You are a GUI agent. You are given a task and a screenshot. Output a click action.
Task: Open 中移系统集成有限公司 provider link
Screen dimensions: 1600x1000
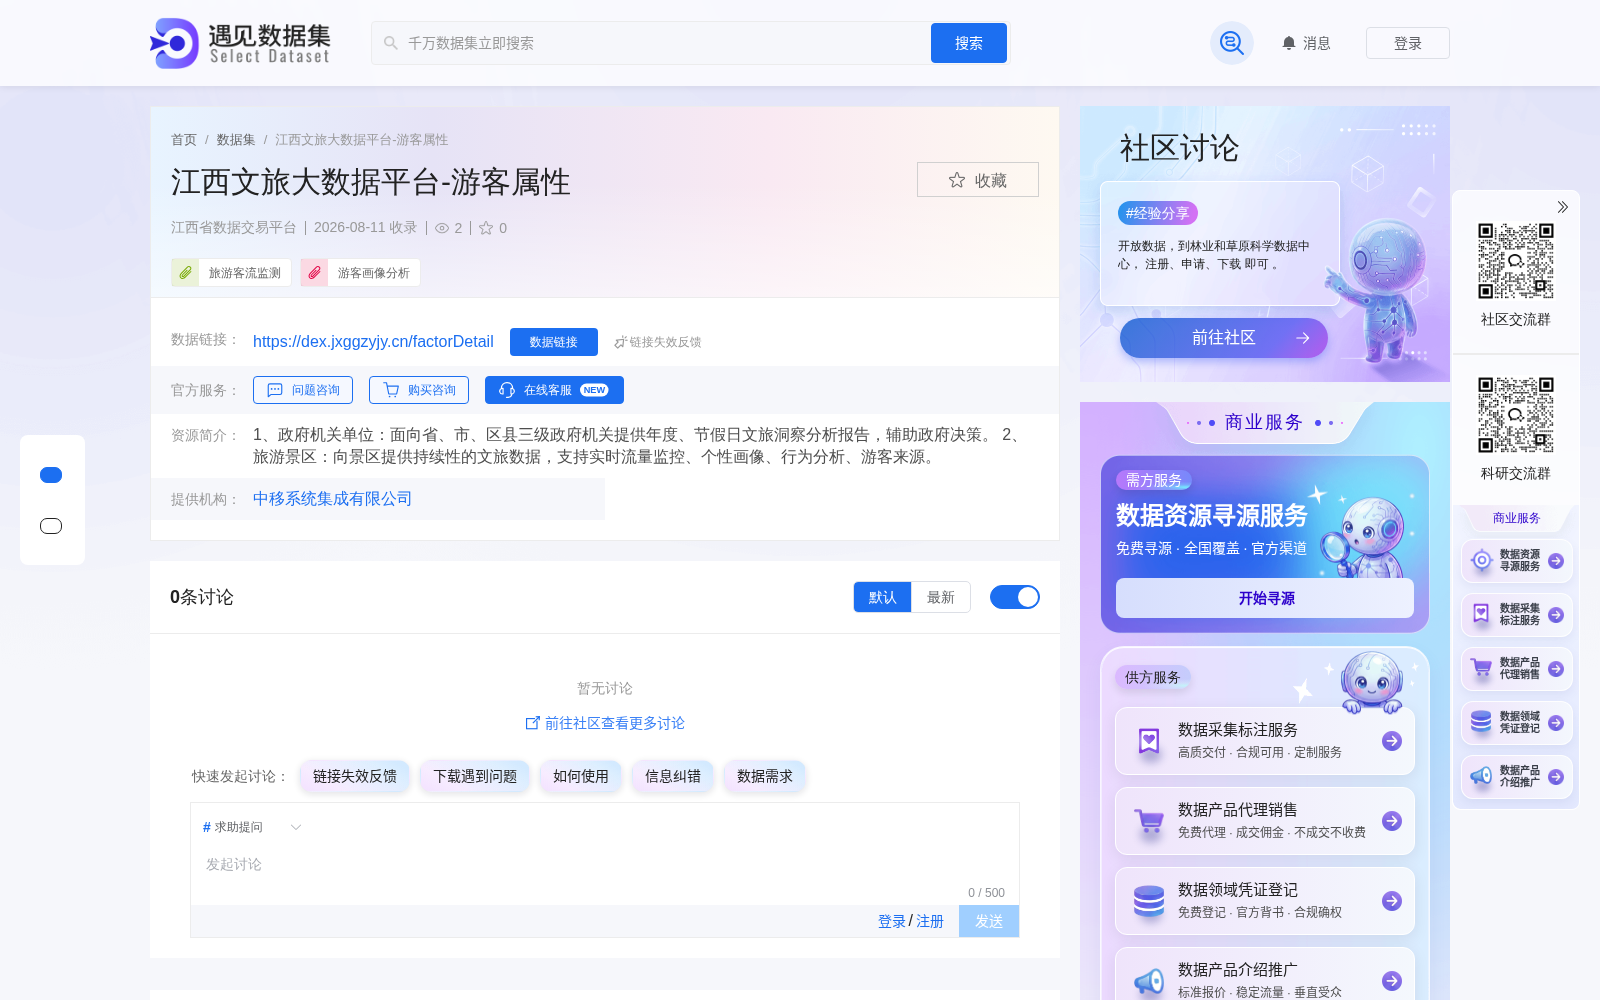(x=332, y=499)
